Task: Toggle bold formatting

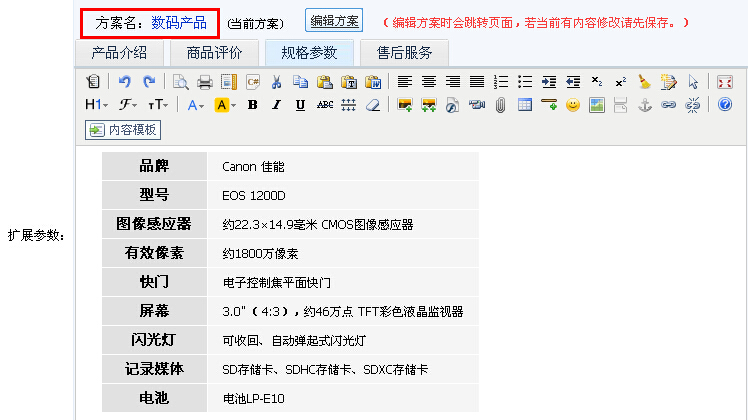Action: 252,105
